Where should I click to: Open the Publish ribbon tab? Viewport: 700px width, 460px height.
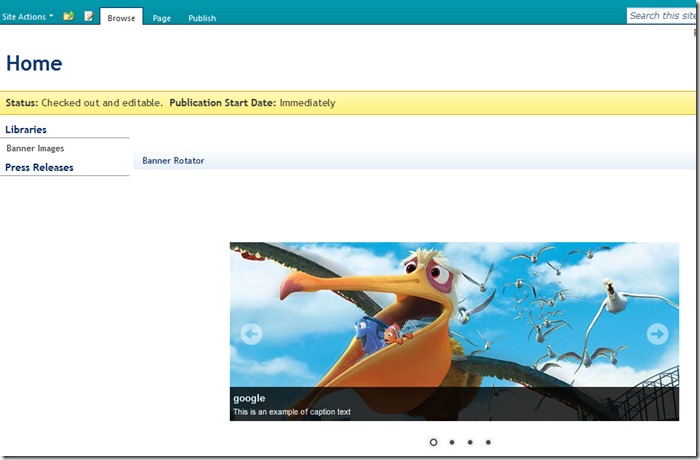point(202,18)
